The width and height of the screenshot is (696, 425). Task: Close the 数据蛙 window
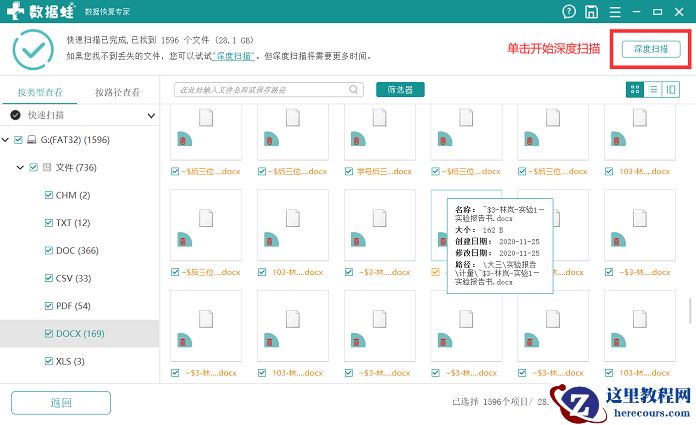679,12
